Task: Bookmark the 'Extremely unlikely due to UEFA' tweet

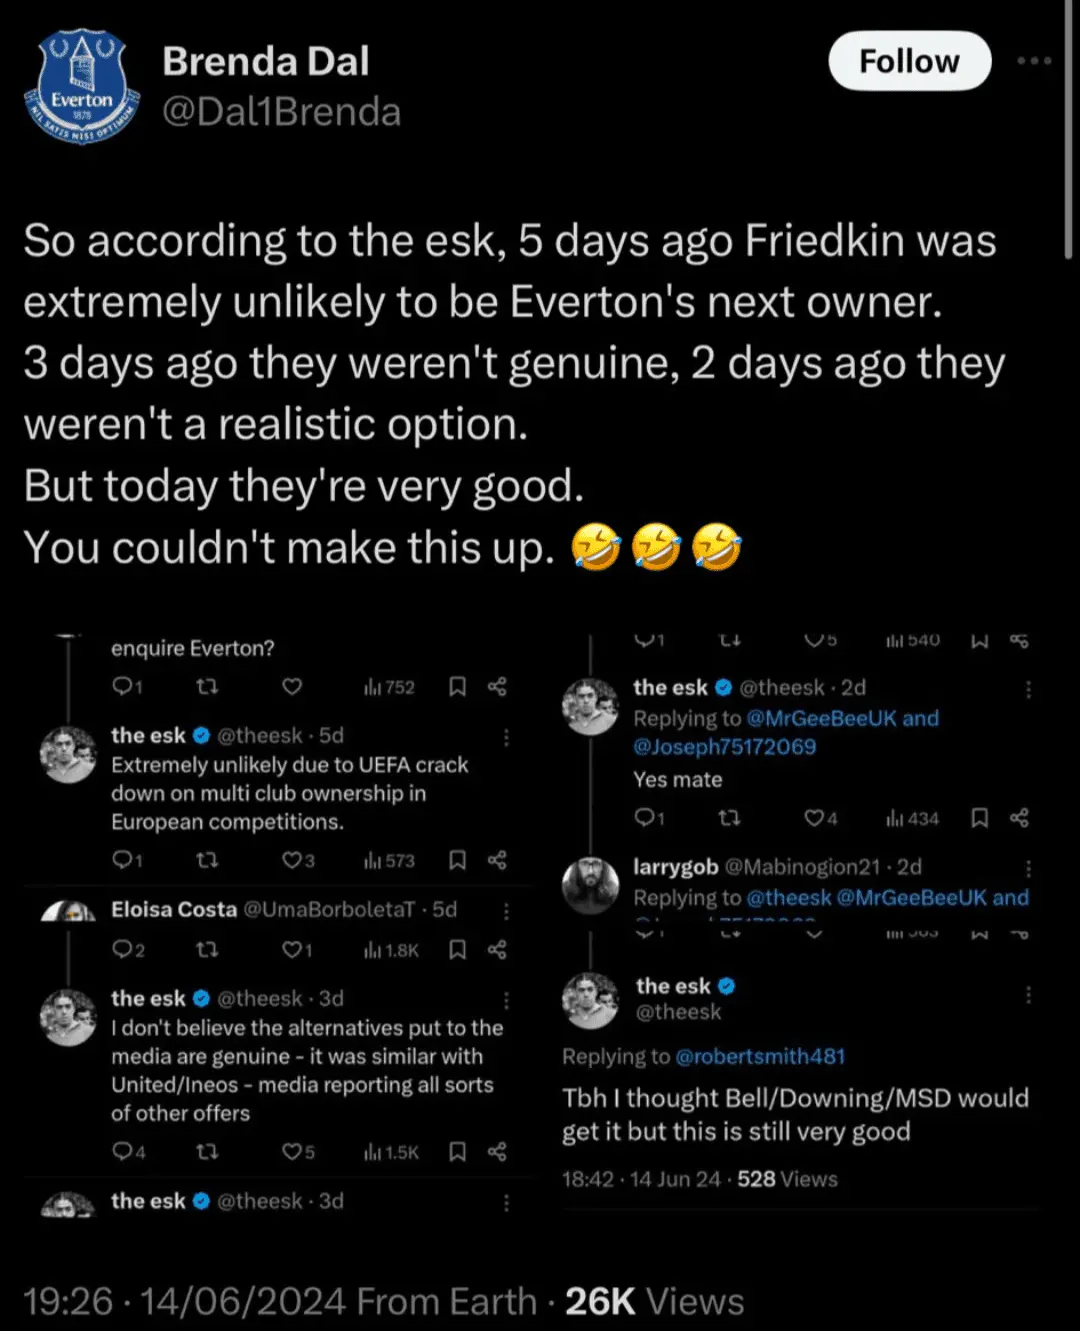Action: click(x=457, y=860)
